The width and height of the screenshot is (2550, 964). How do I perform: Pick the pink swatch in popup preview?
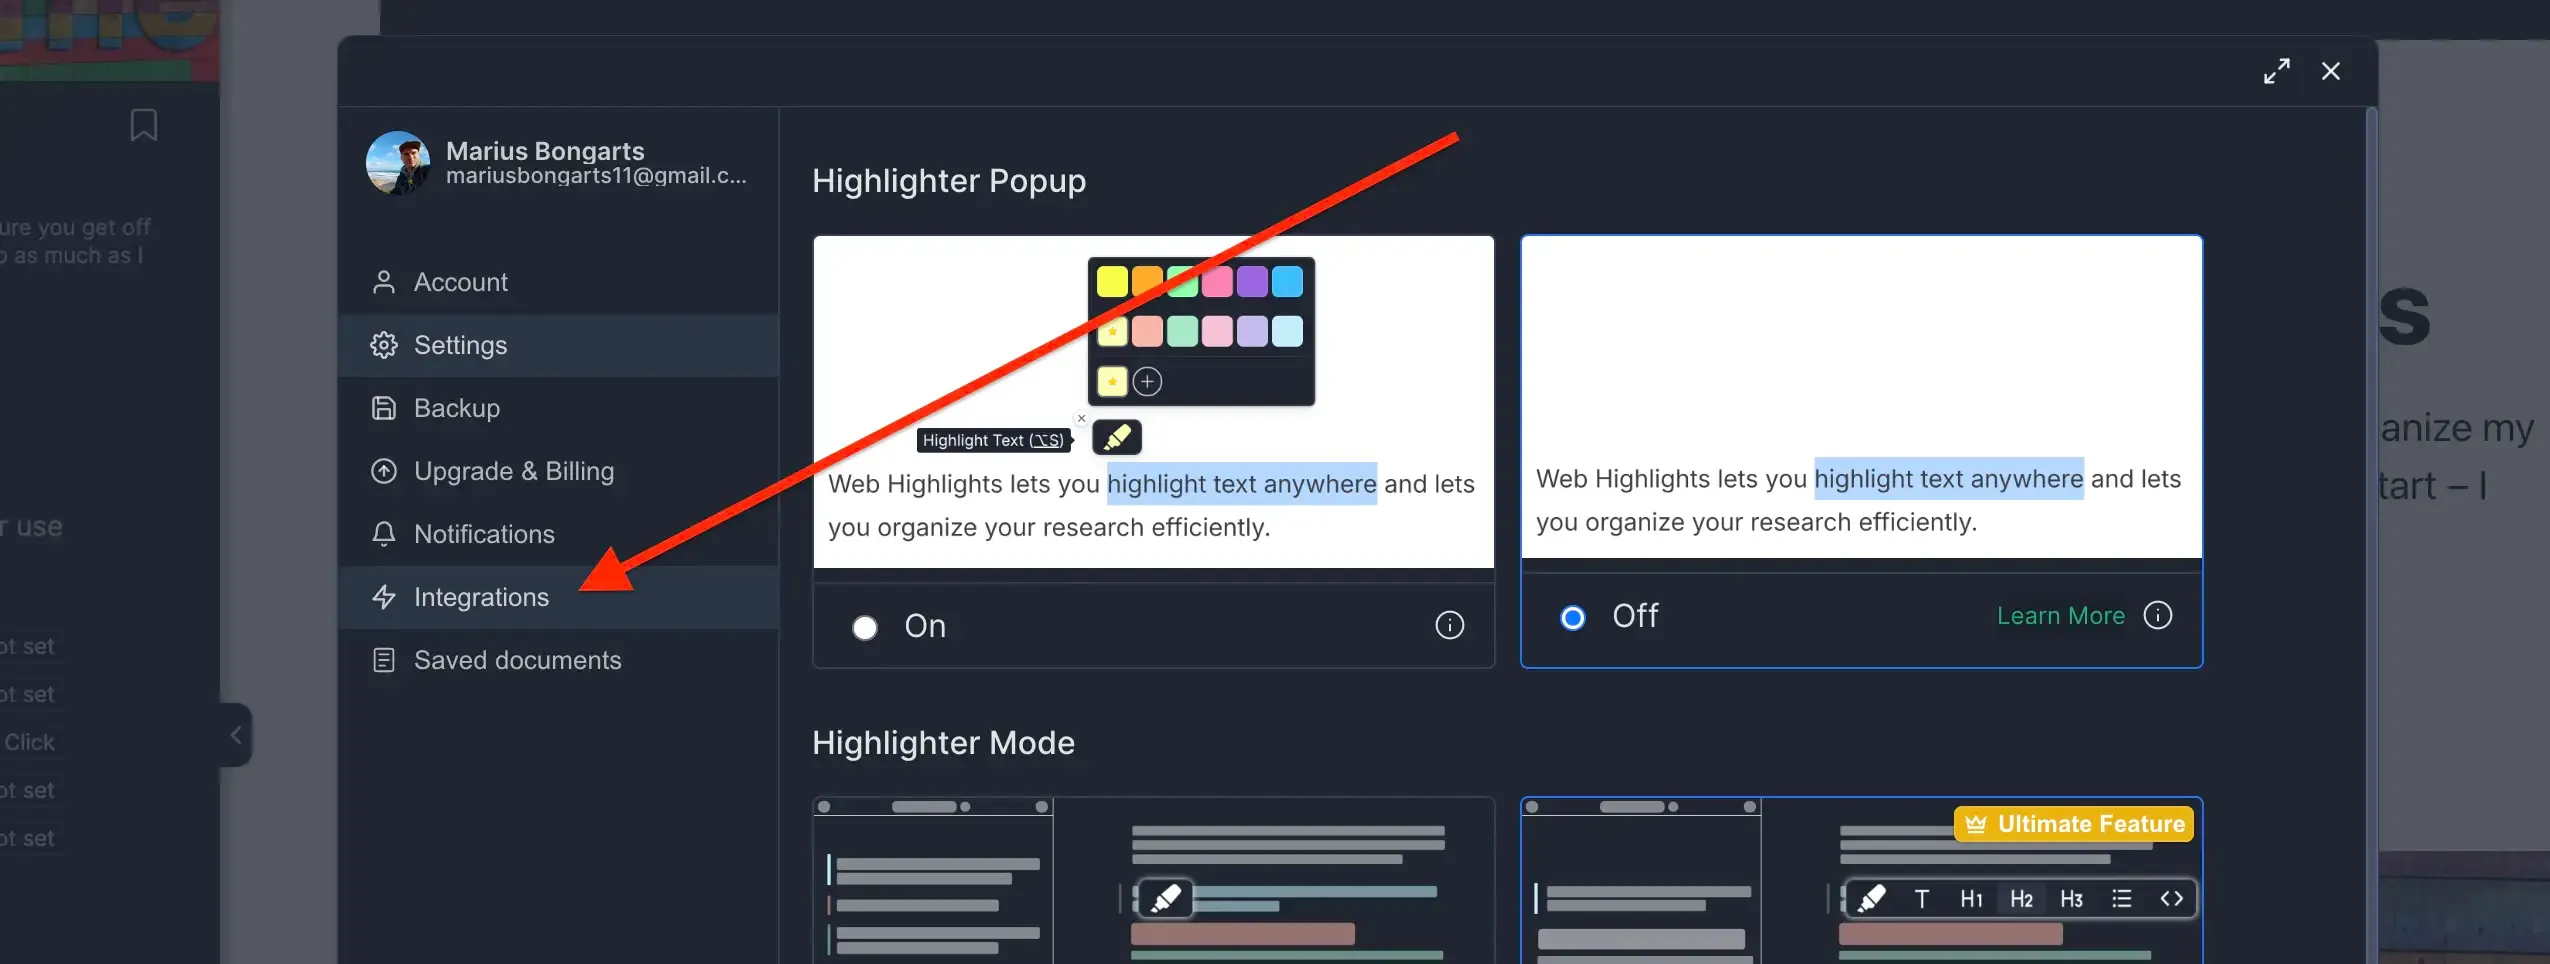point(1217,282)
